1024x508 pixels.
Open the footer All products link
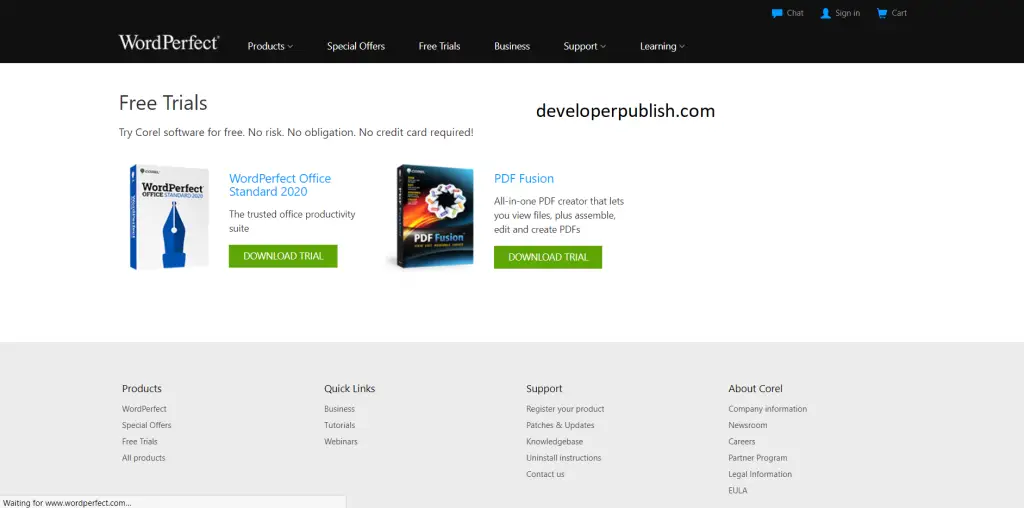coord(144,458)
